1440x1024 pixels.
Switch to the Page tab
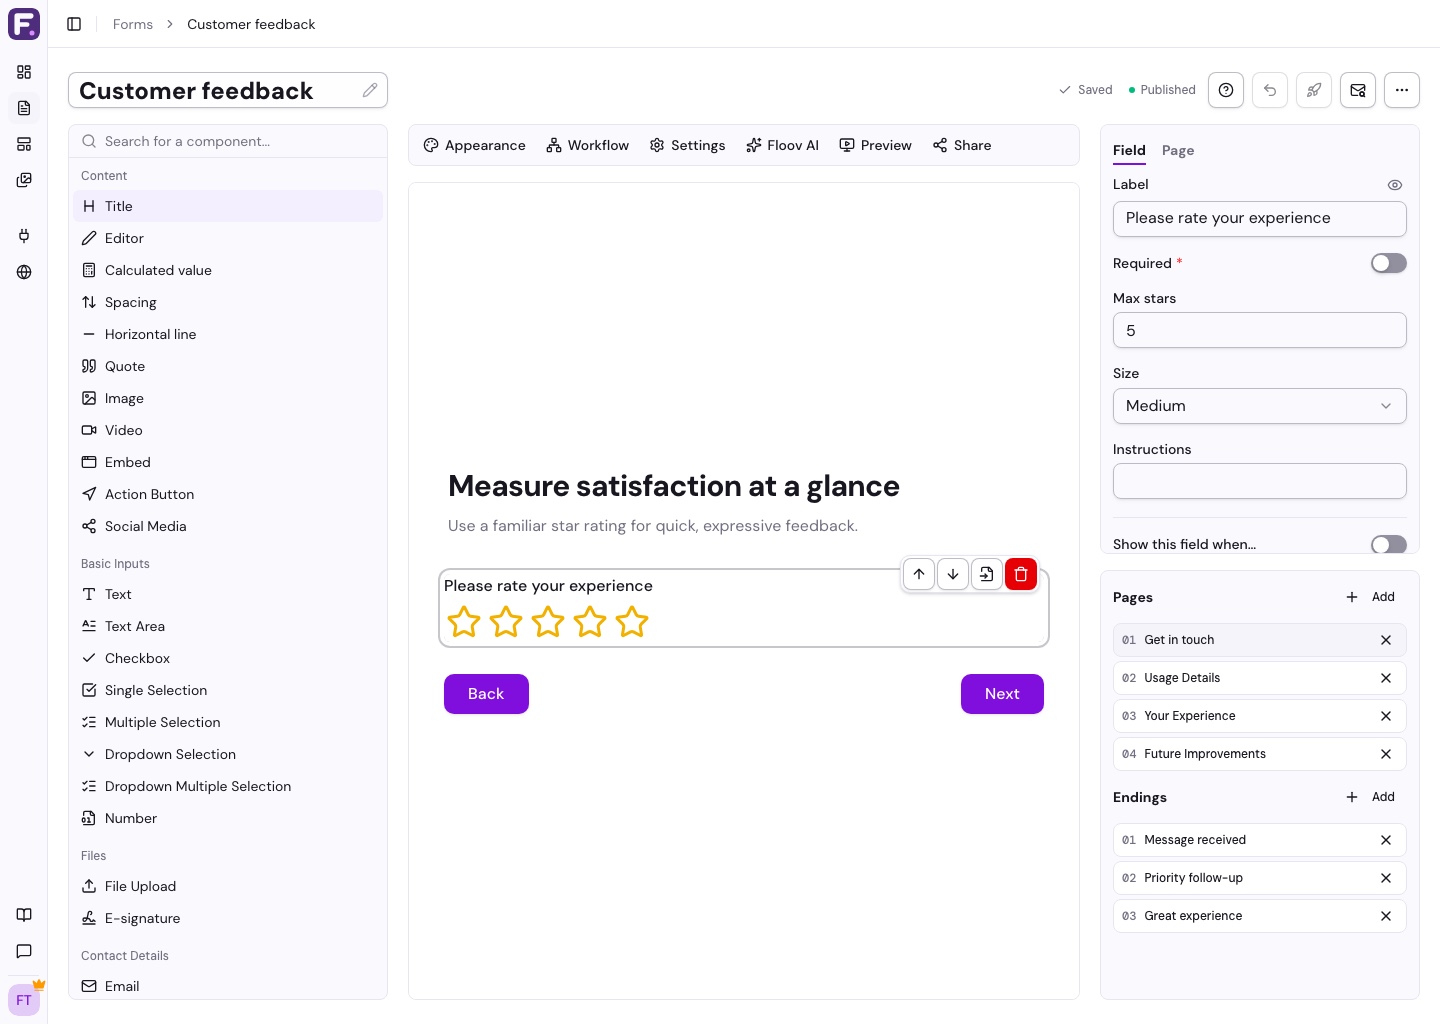(1178, 150)
